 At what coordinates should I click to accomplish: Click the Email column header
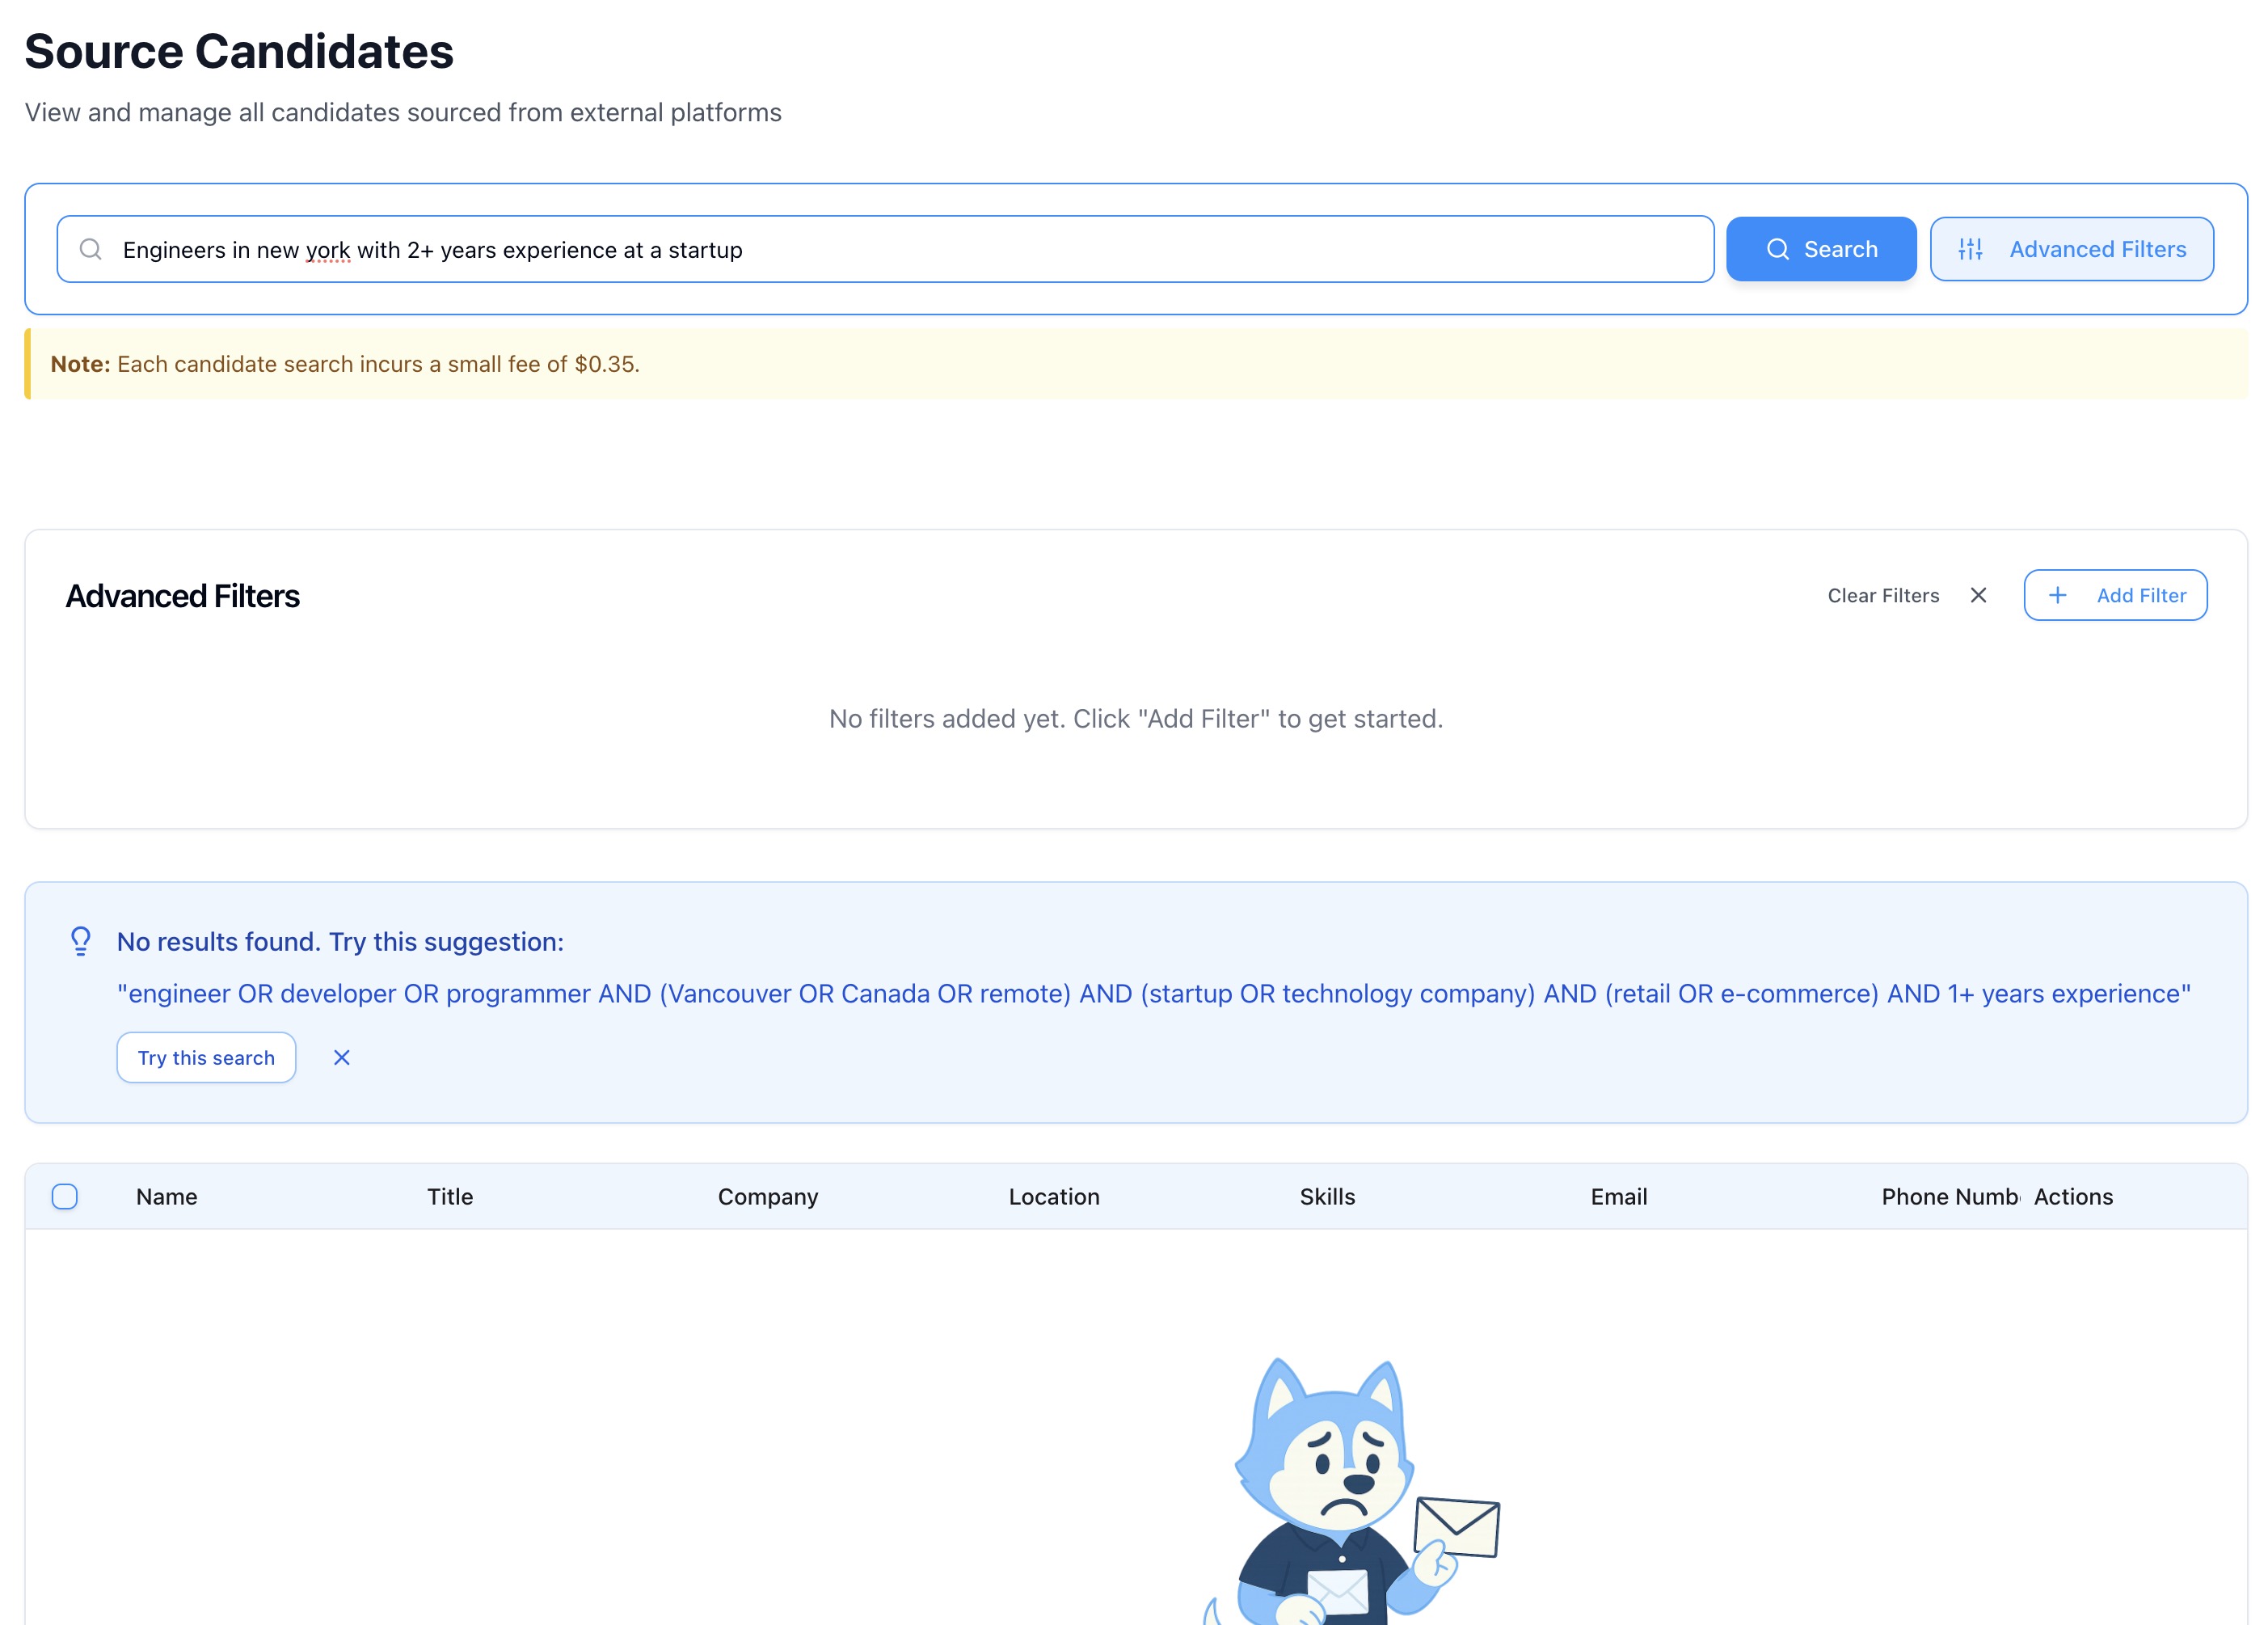point(1618,1196)
